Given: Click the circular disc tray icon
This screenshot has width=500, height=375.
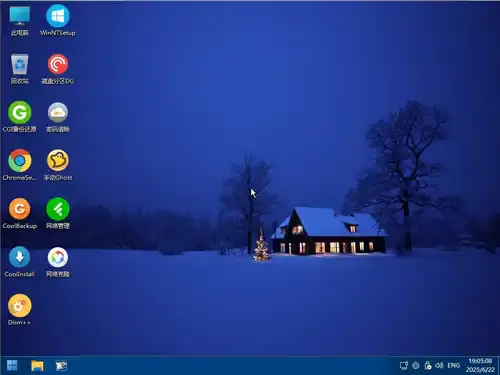Looking at the screenshot, I should [416, 366].
